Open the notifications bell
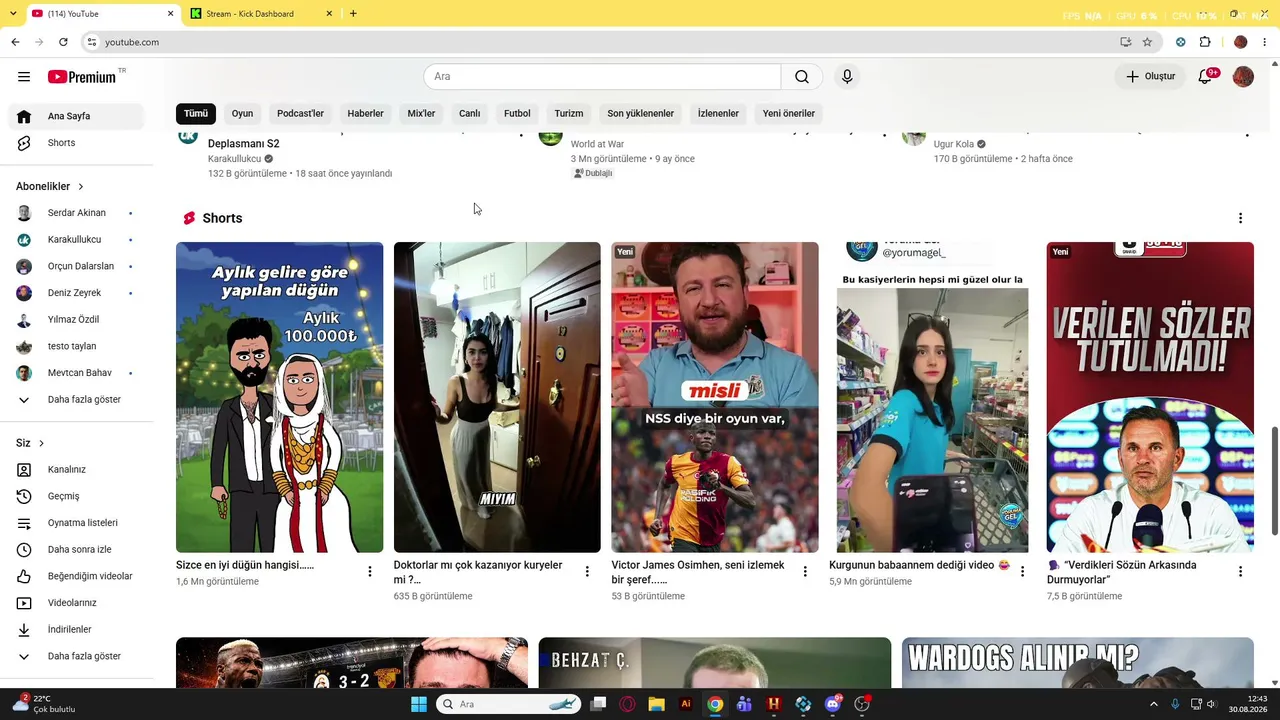Viewport: 1280px width, 720px height. click(x=1206, y=76)
